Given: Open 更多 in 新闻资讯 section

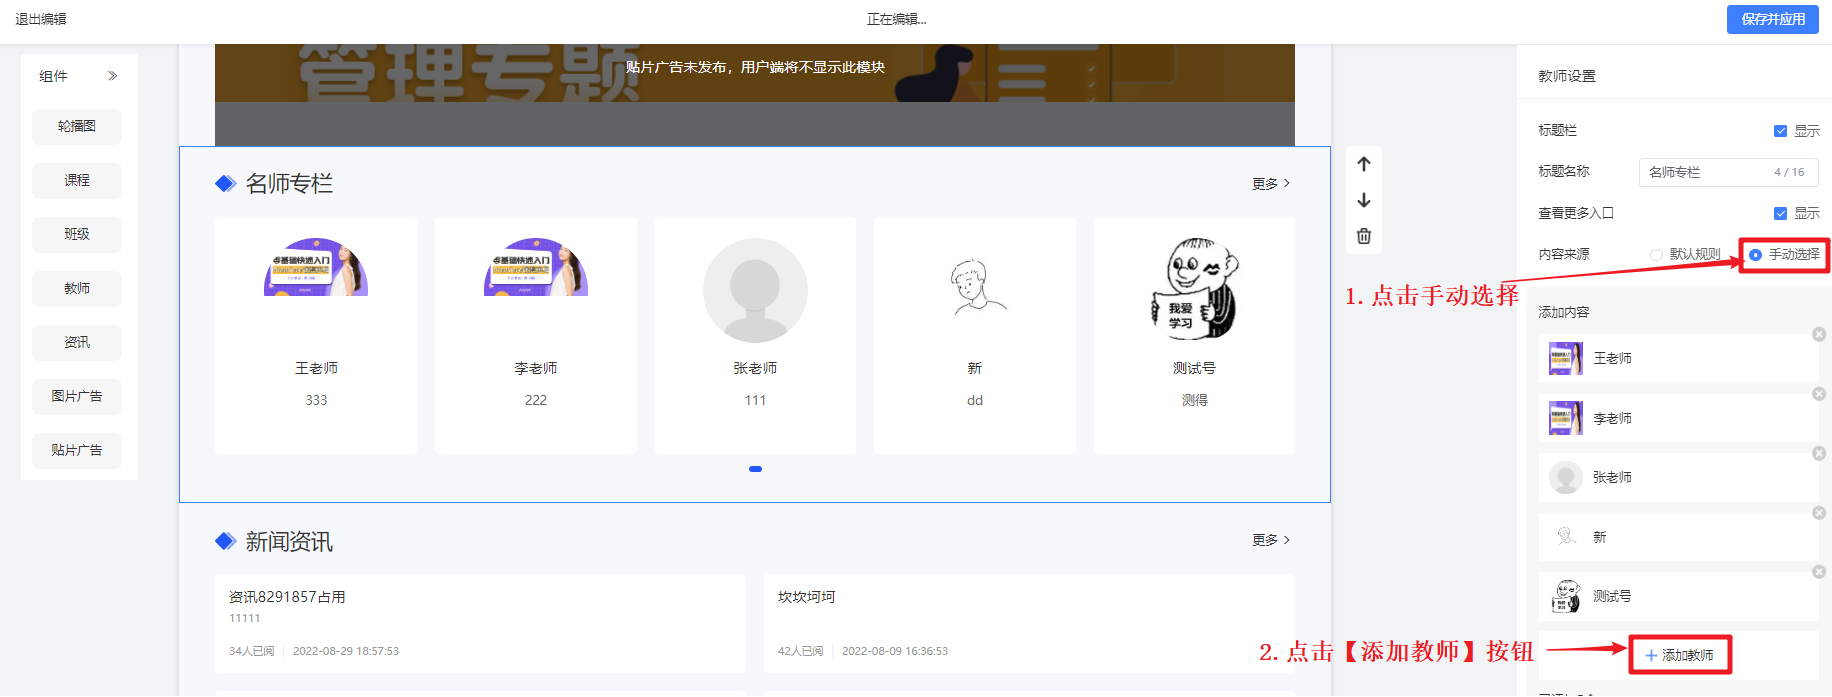Looking at the screenshot, I should [x=1271, y=540].
